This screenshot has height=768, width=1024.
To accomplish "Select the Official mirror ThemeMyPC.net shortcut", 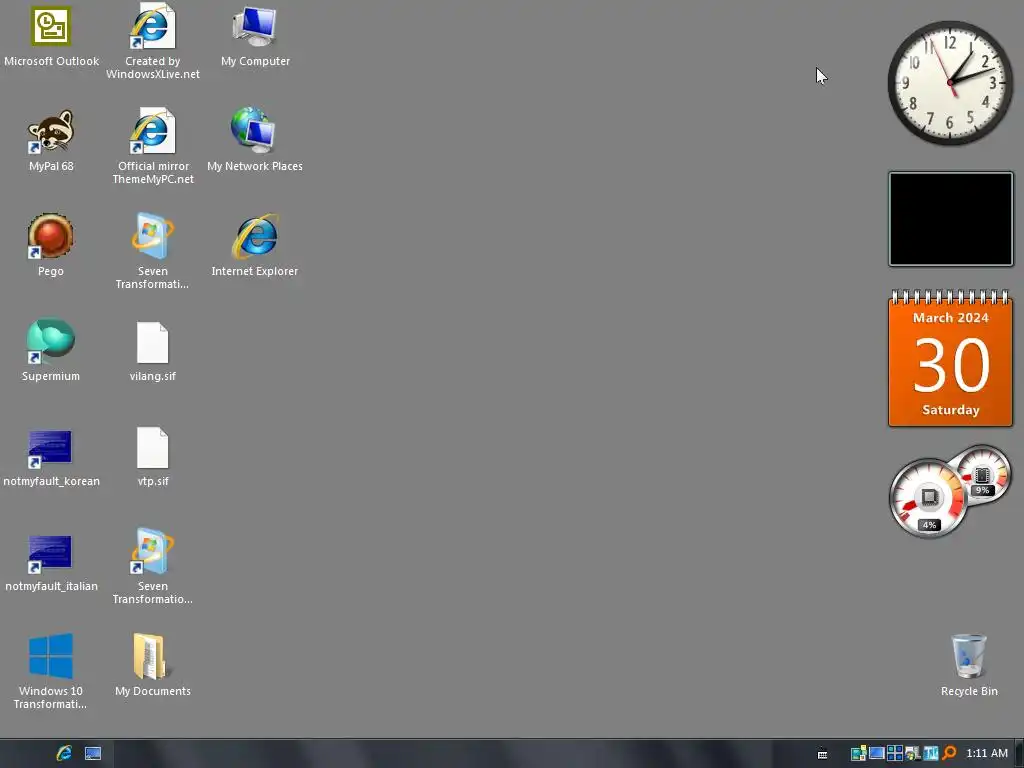I will [x=153, y=146].
